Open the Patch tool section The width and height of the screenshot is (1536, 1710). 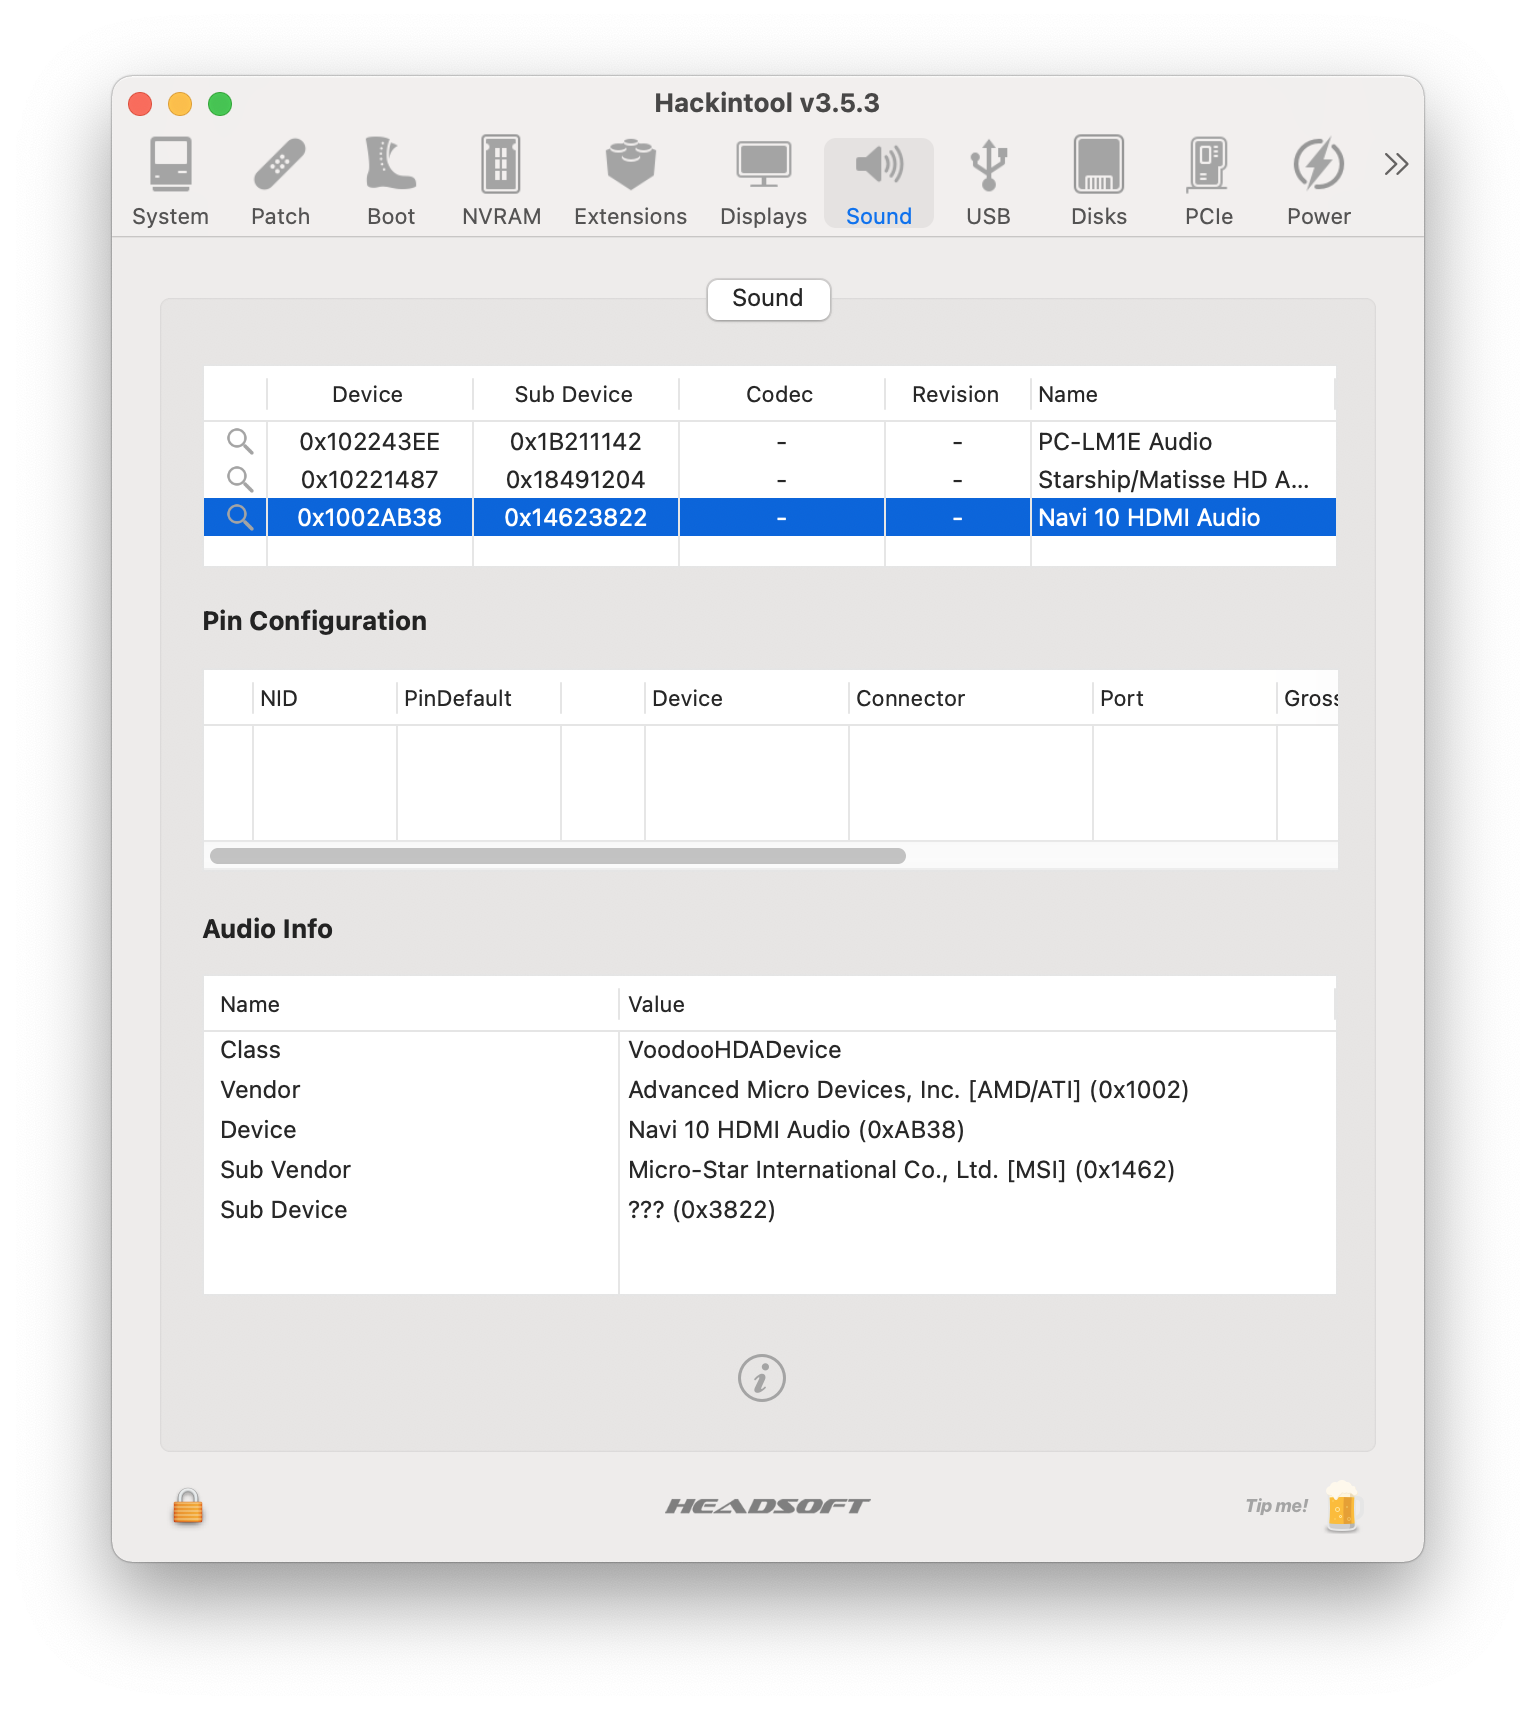(x=280, y=182)
